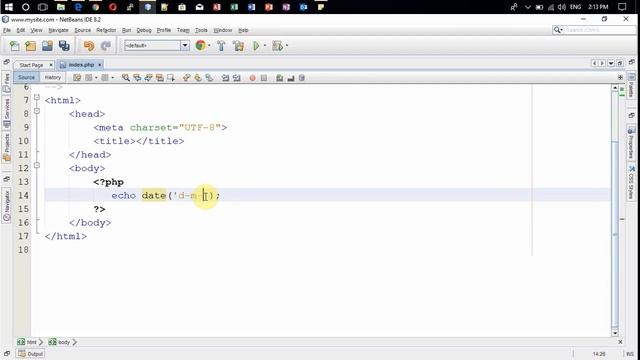
Task: Expand the browser selection dropdown arrow
Action: click(209, 46)
